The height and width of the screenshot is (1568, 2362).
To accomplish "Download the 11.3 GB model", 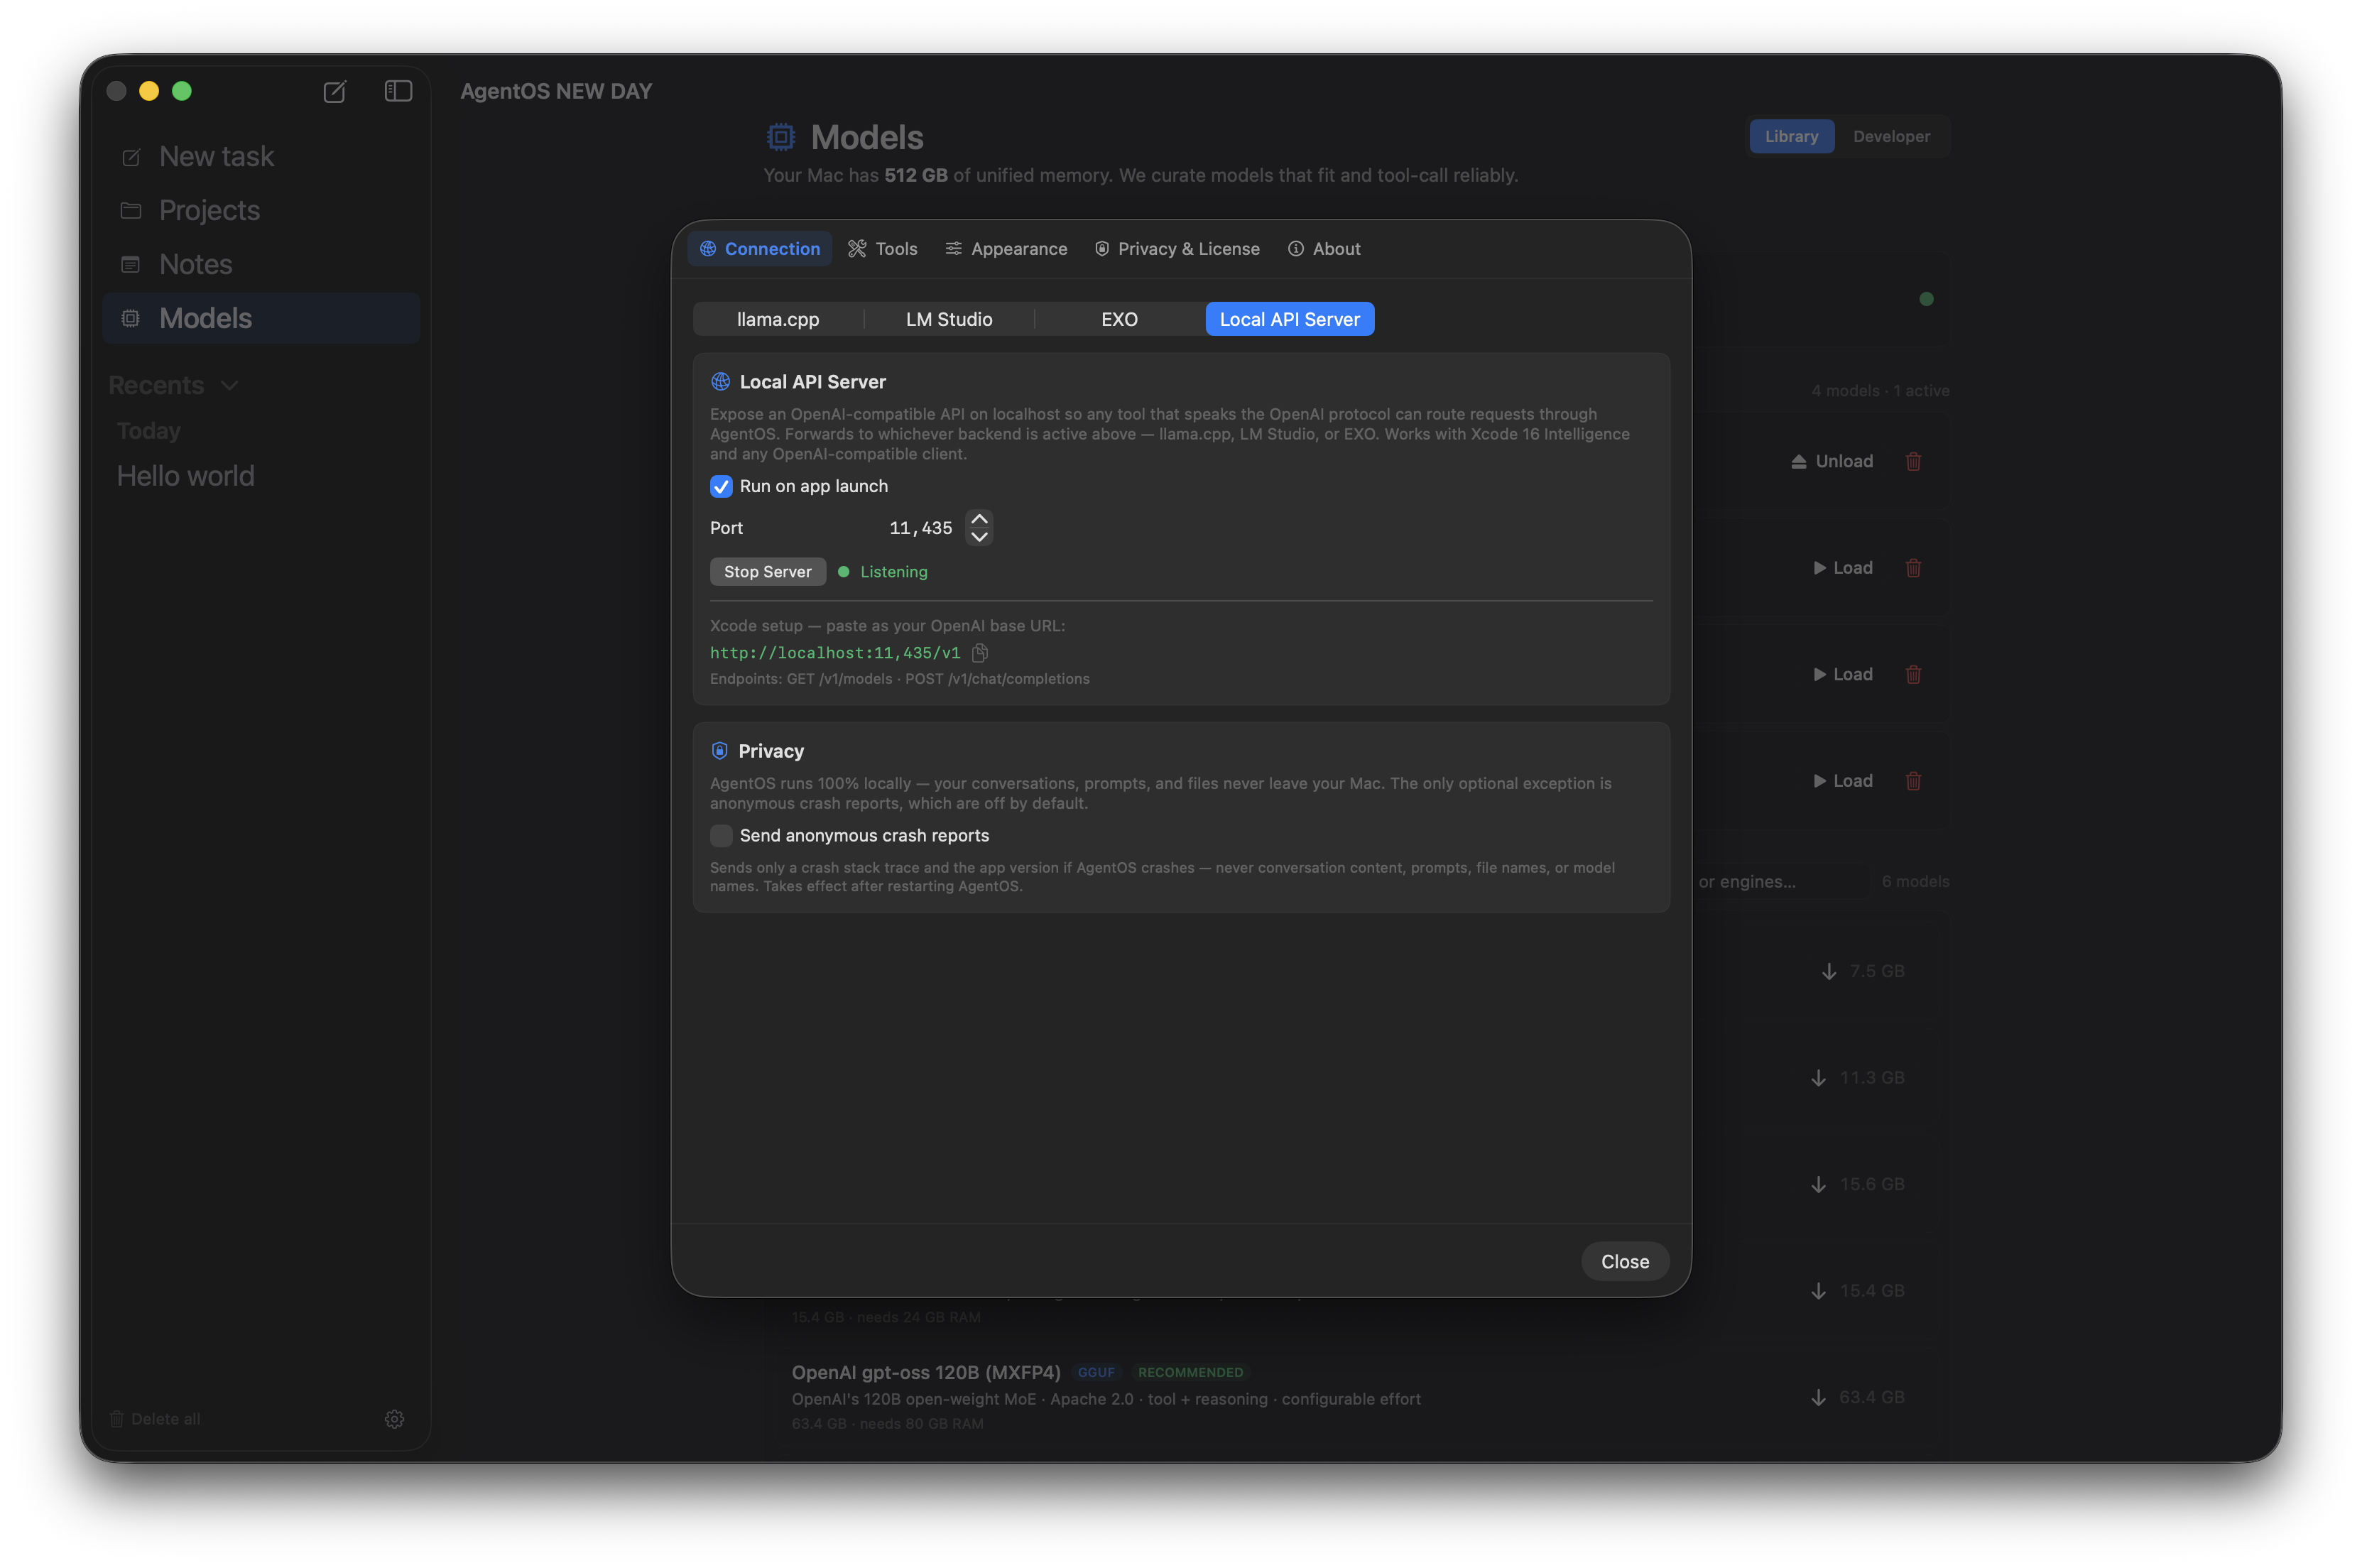I will click(x=1858, y=1078).
